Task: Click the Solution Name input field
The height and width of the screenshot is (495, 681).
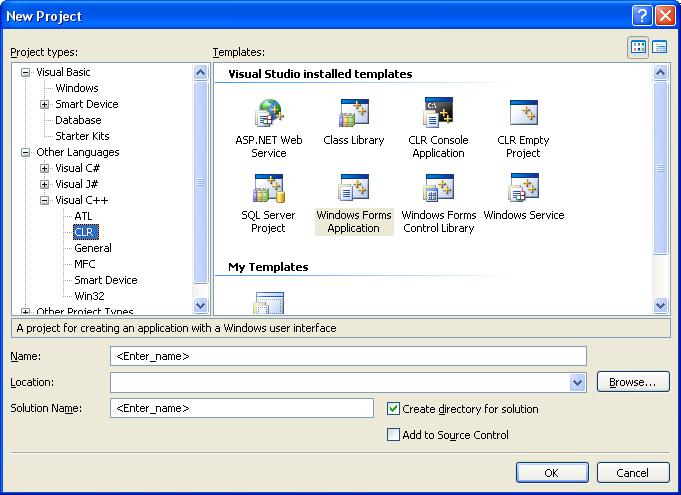Action: pos(241,408)
